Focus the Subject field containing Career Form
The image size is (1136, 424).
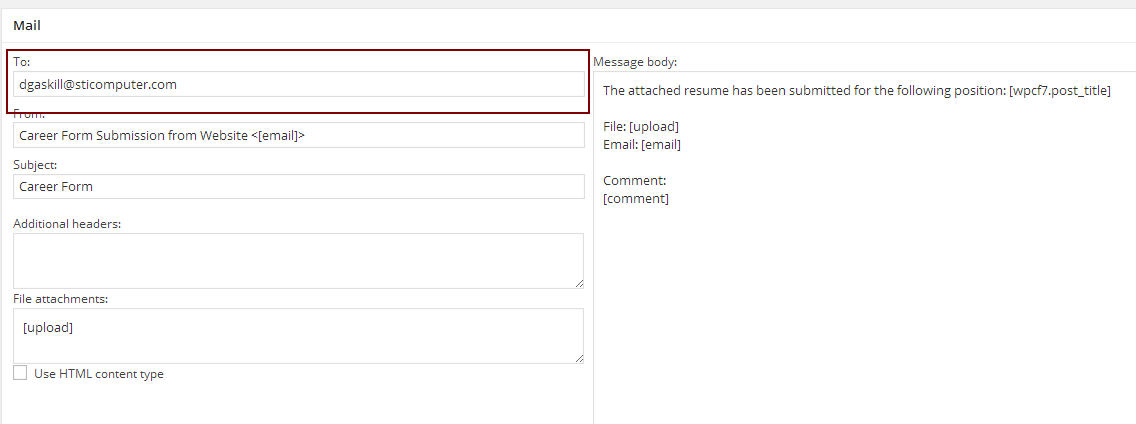tap(298, 187)
